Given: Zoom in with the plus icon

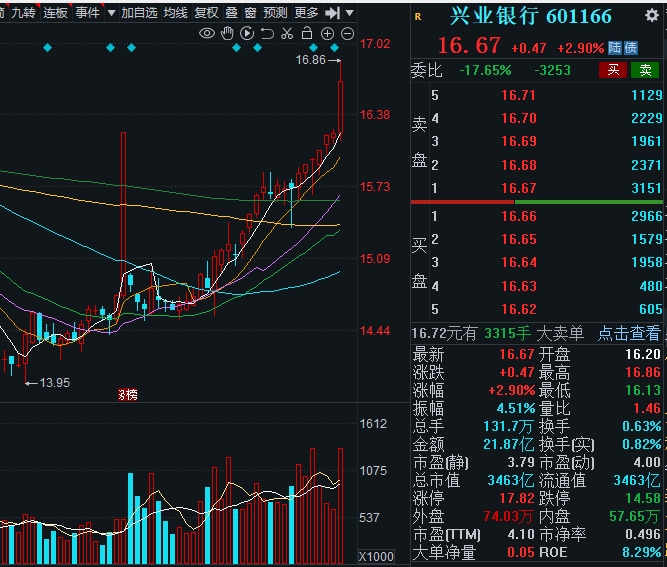Looking at the screenshot, I should click(x=328, y=33).
